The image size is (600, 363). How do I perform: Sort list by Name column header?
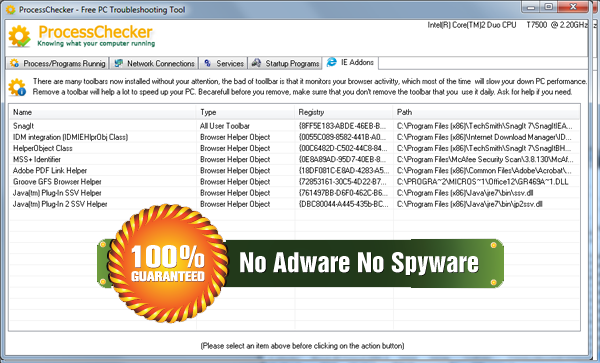coord(103,112)
